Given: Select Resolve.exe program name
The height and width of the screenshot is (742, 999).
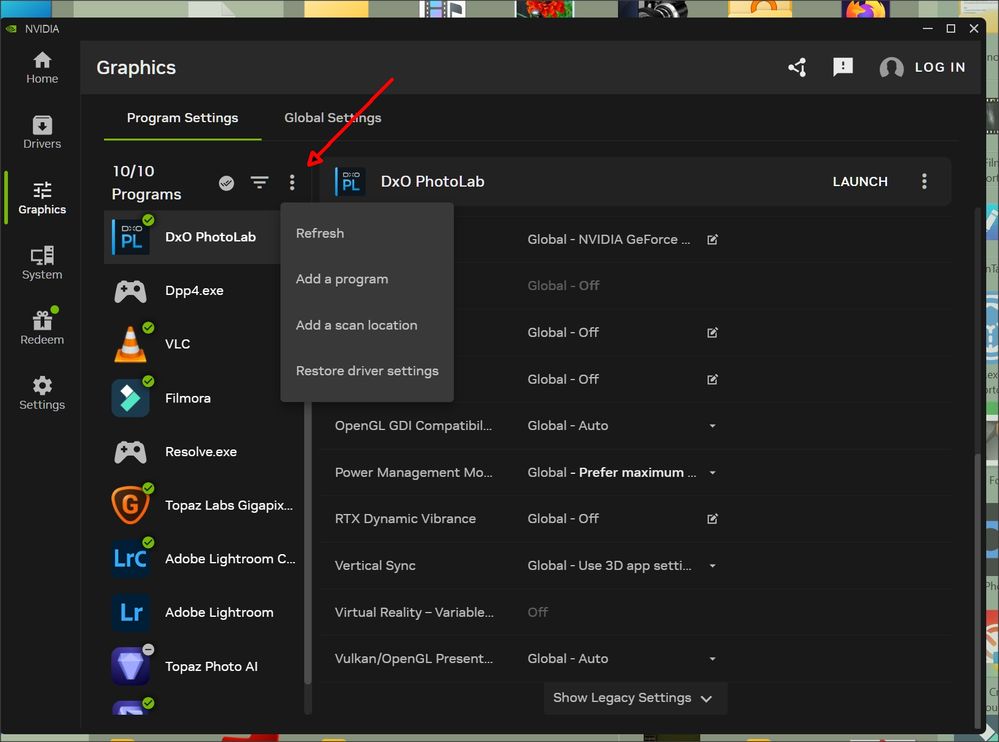Looking at the screenshot, I should (201, 452).
